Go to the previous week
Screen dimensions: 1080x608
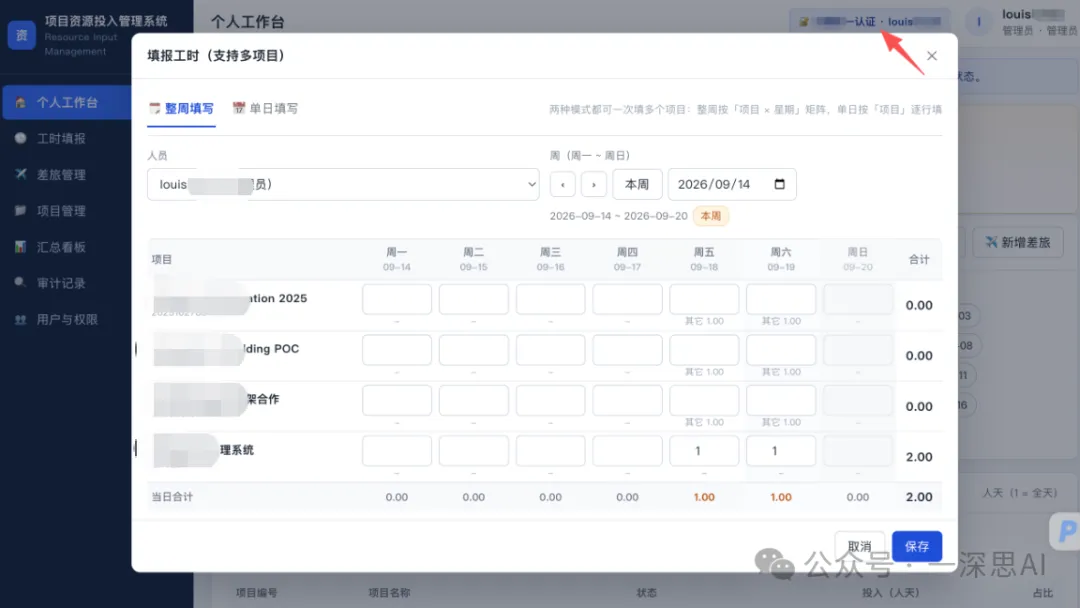pyautogui.click(x=563, y=185)
